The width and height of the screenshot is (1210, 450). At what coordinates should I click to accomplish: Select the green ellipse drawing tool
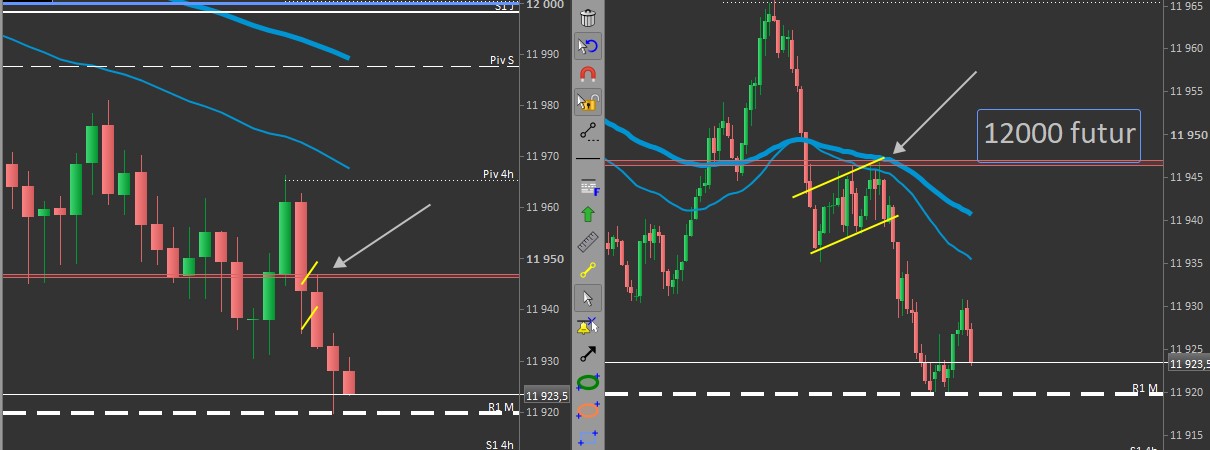pos(588,381)
